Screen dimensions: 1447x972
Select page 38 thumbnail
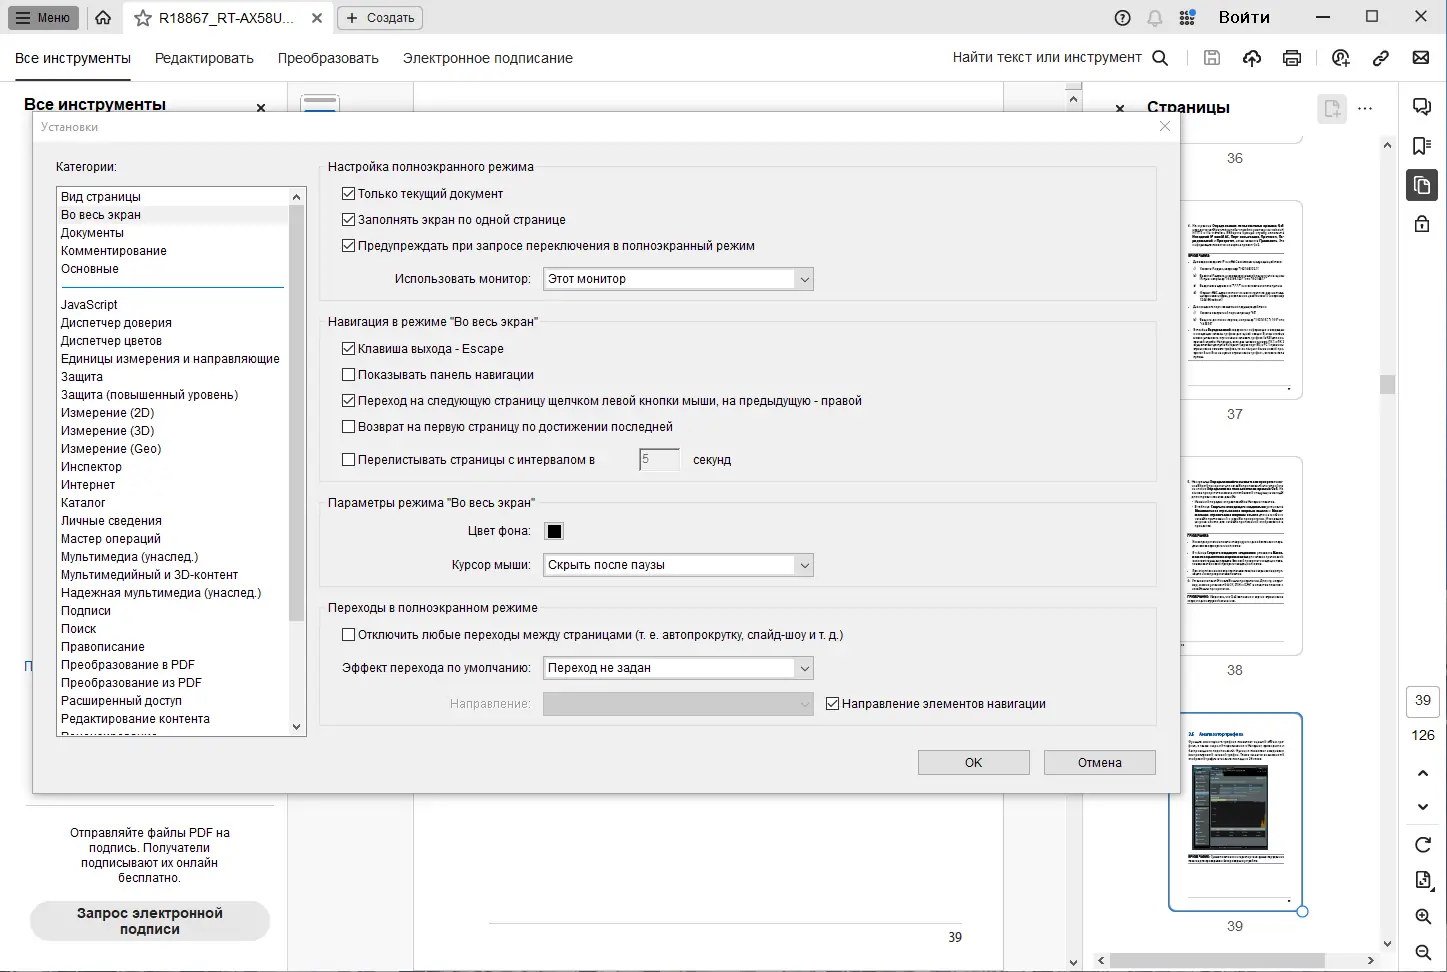click(1236, 556)
